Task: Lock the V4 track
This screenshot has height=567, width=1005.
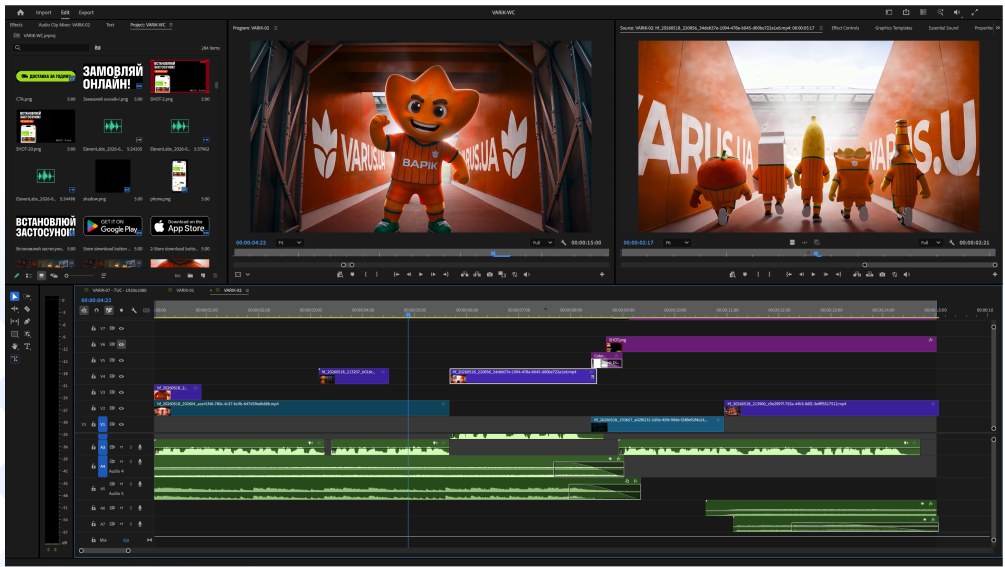Action: tap(94, 376)
